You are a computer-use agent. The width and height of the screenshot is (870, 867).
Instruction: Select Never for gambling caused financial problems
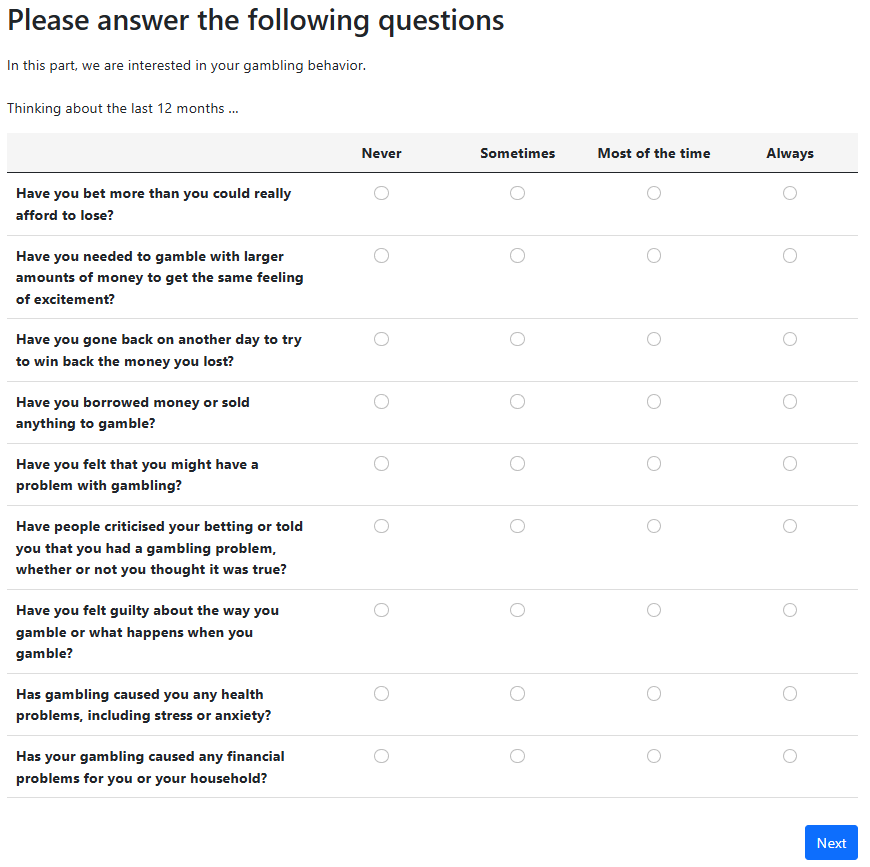point(381,756)
